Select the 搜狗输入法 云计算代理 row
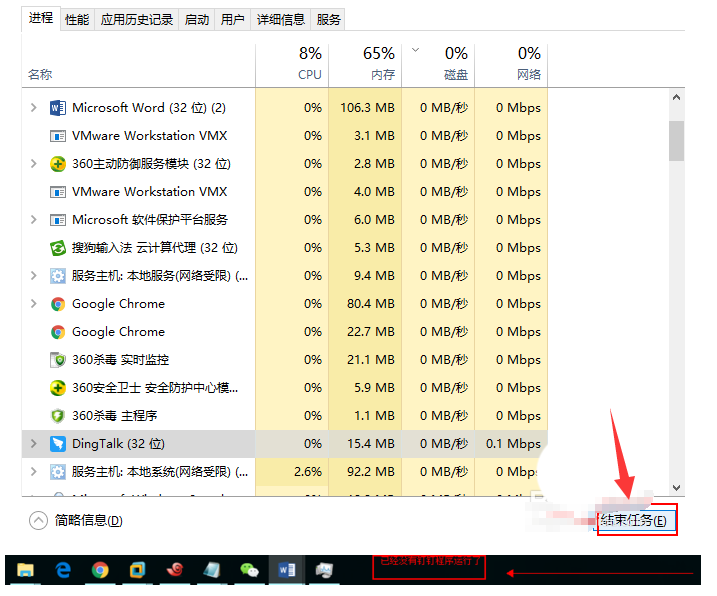This screenshot has width=717, height=596. click(284, 248)
